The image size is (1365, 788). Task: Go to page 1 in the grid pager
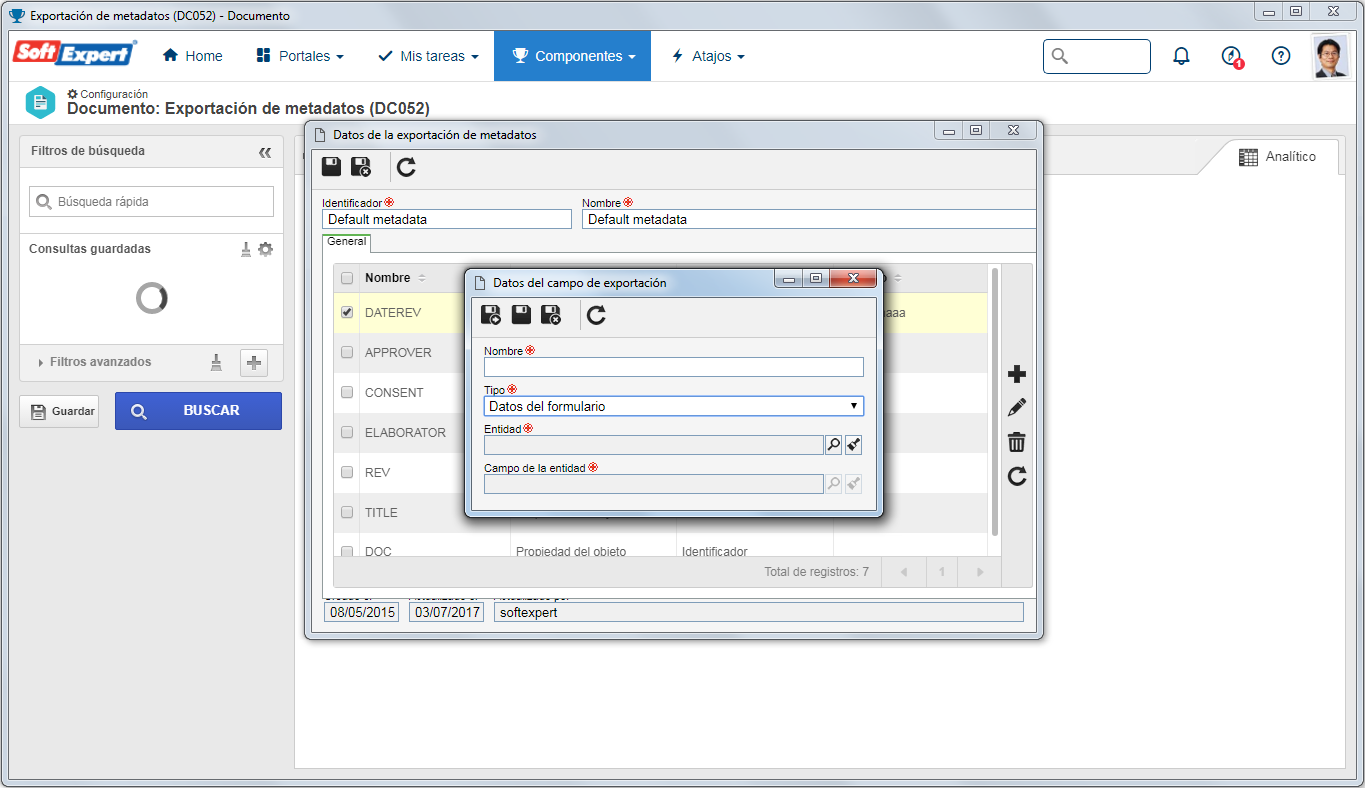coord(941,572)
